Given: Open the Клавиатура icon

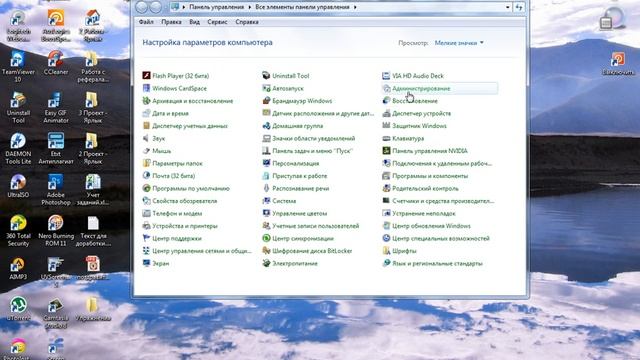Looking at the screenshot, I should pyautogui.click(x=386, y=138).
